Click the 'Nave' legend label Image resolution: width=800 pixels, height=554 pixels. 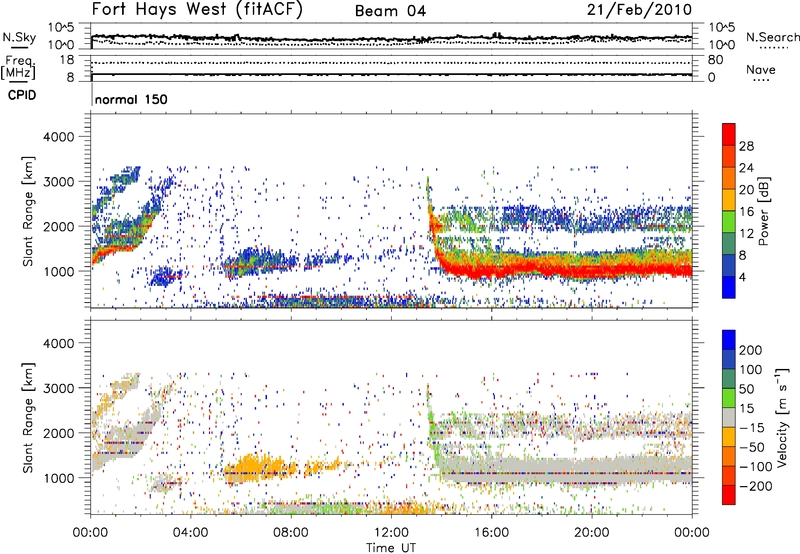[x=761, y=69]
